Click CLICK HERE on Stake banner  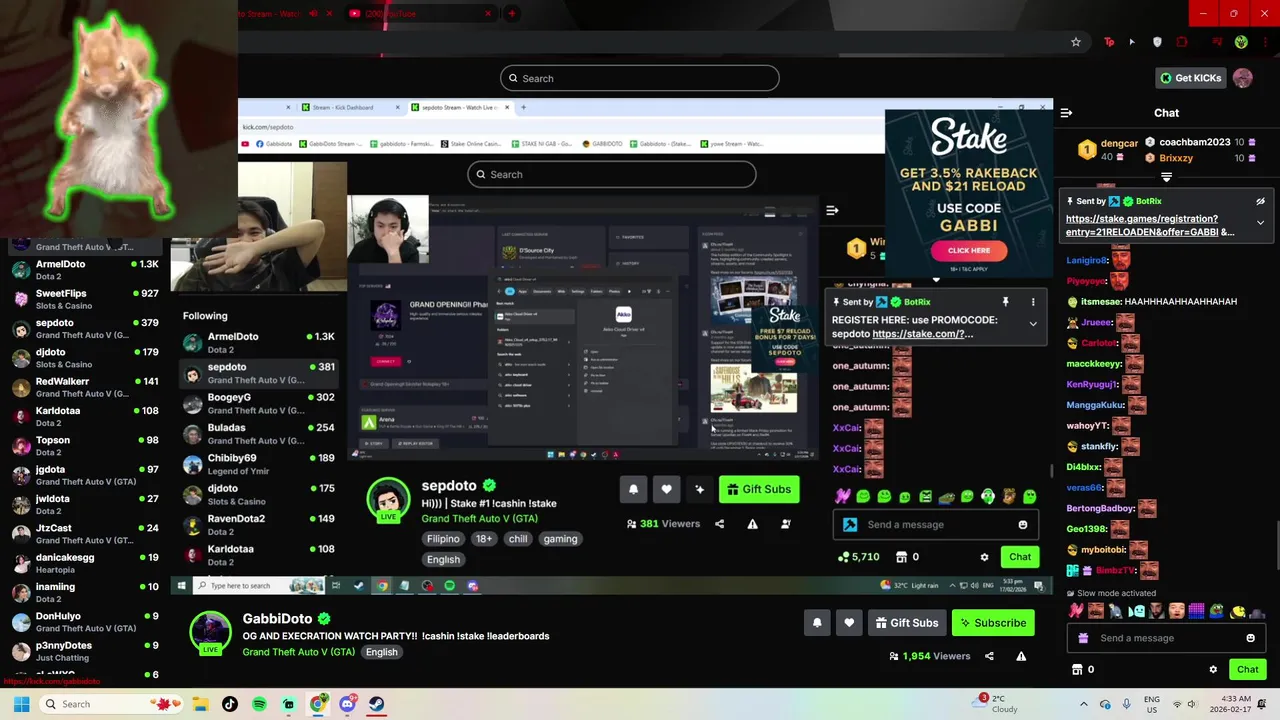tap(968, 250)
